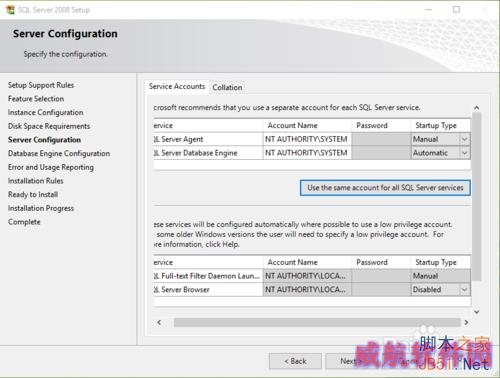
Task: Click the Full-text Filter Daemon Launcher service row
Action: point(207,276)
